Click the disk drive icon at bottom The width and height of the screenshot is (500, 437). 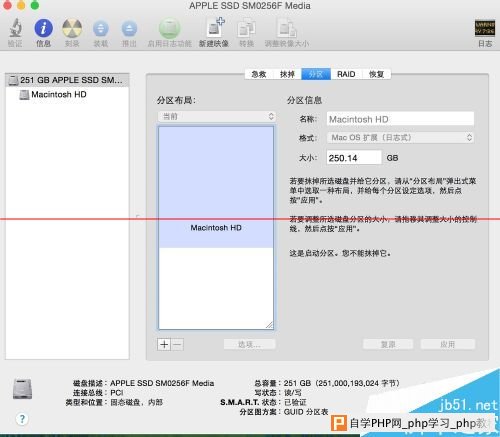point(22,389)
